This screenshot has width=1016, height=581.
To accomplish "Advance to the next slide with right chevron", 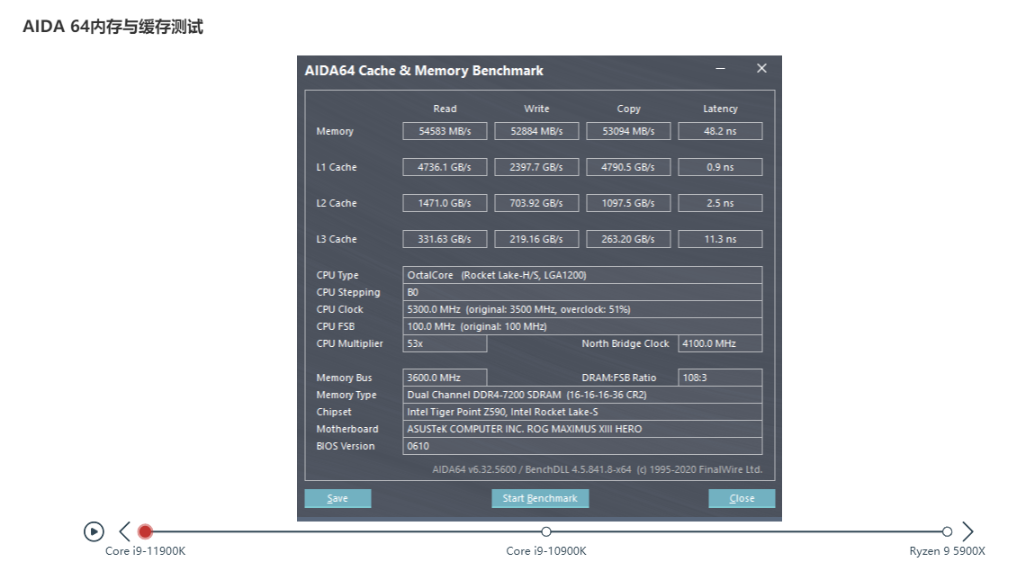I will [967, 532].
